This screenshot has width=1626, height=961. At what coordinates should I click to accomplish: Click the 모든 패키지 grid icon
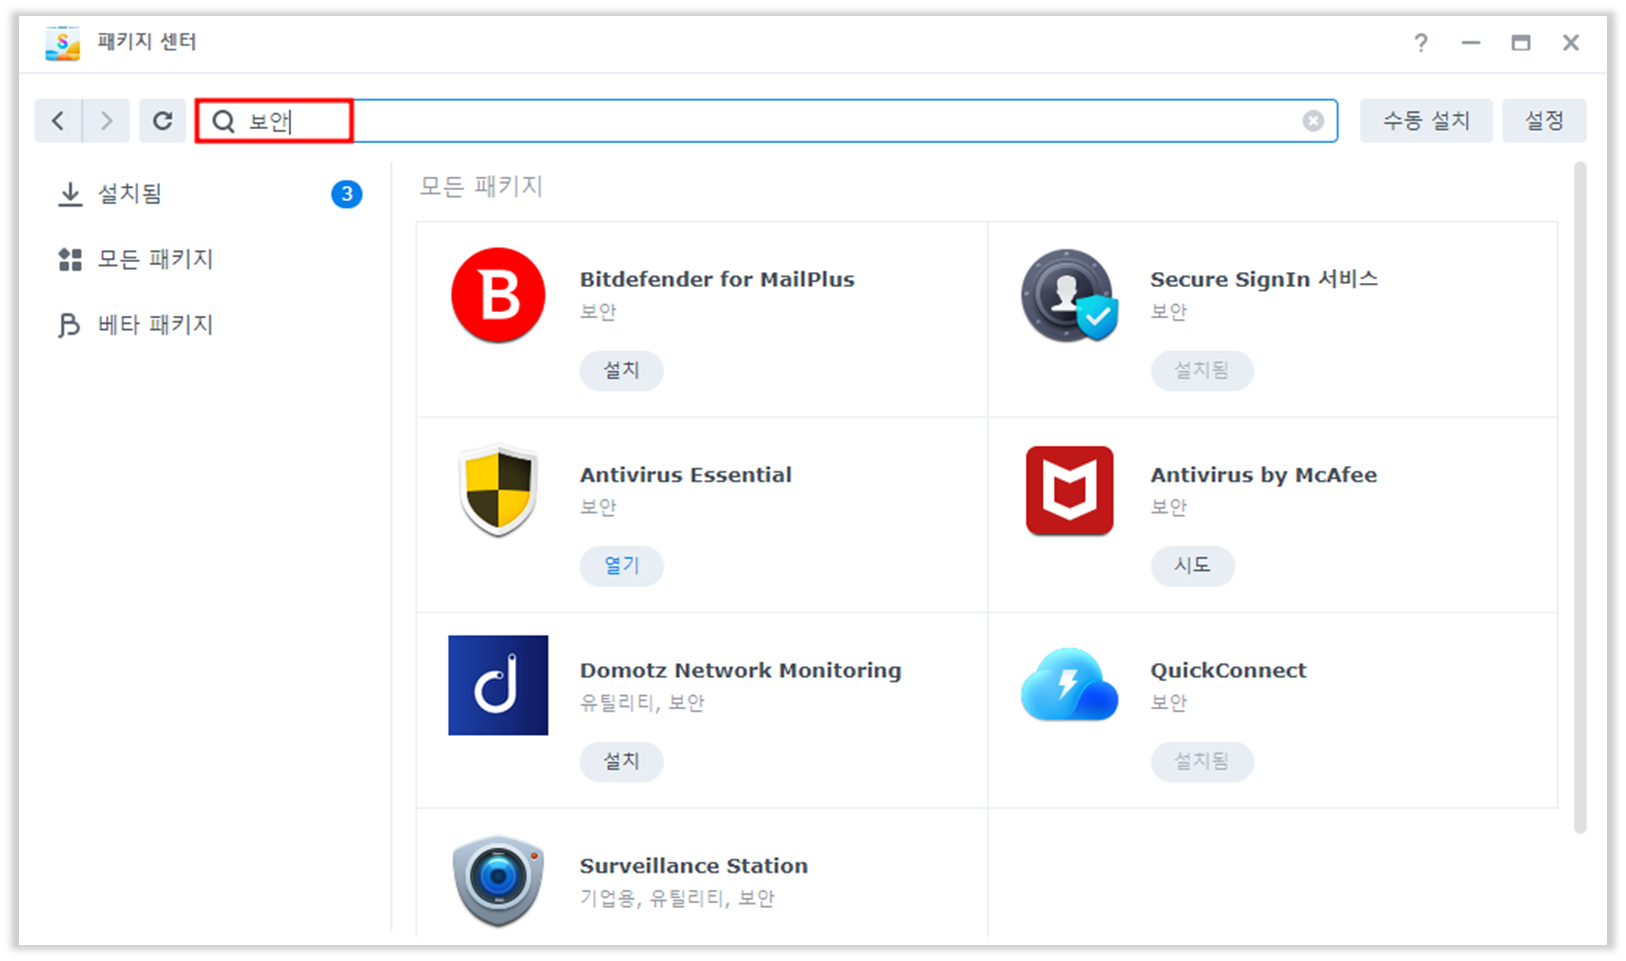pyautogui.click(x=70, y=260)
